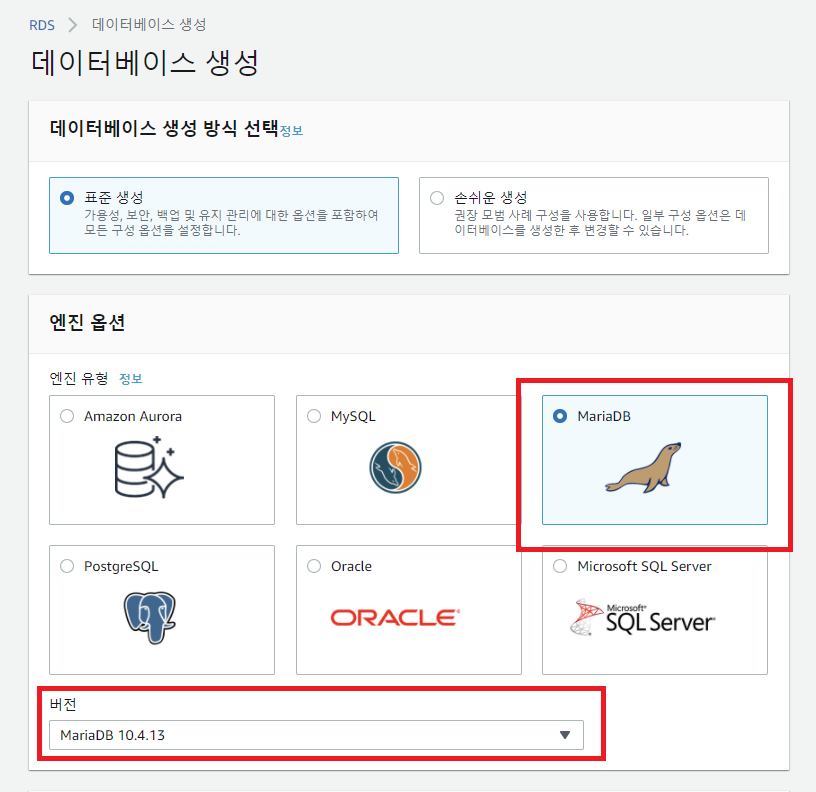Viewport: 816px width, 792px height.
Task: Click the 엔진 옵션 section heading
Action: (87, 322)
